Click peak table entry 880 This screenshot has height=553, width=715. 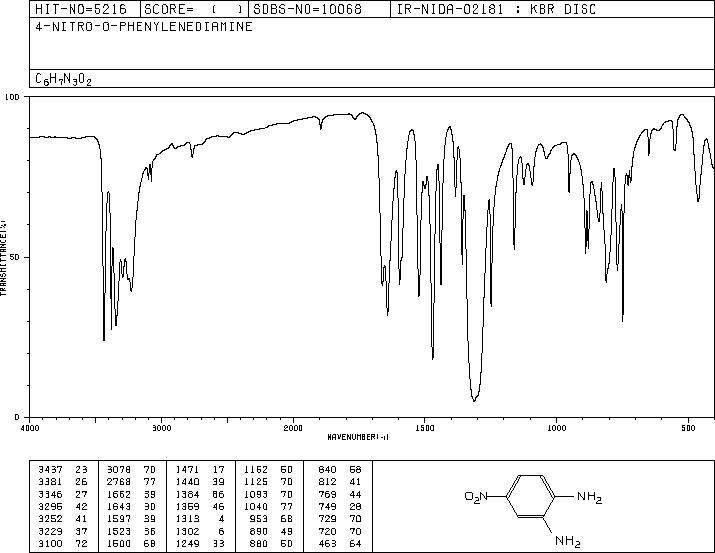[x=259, y=543]
